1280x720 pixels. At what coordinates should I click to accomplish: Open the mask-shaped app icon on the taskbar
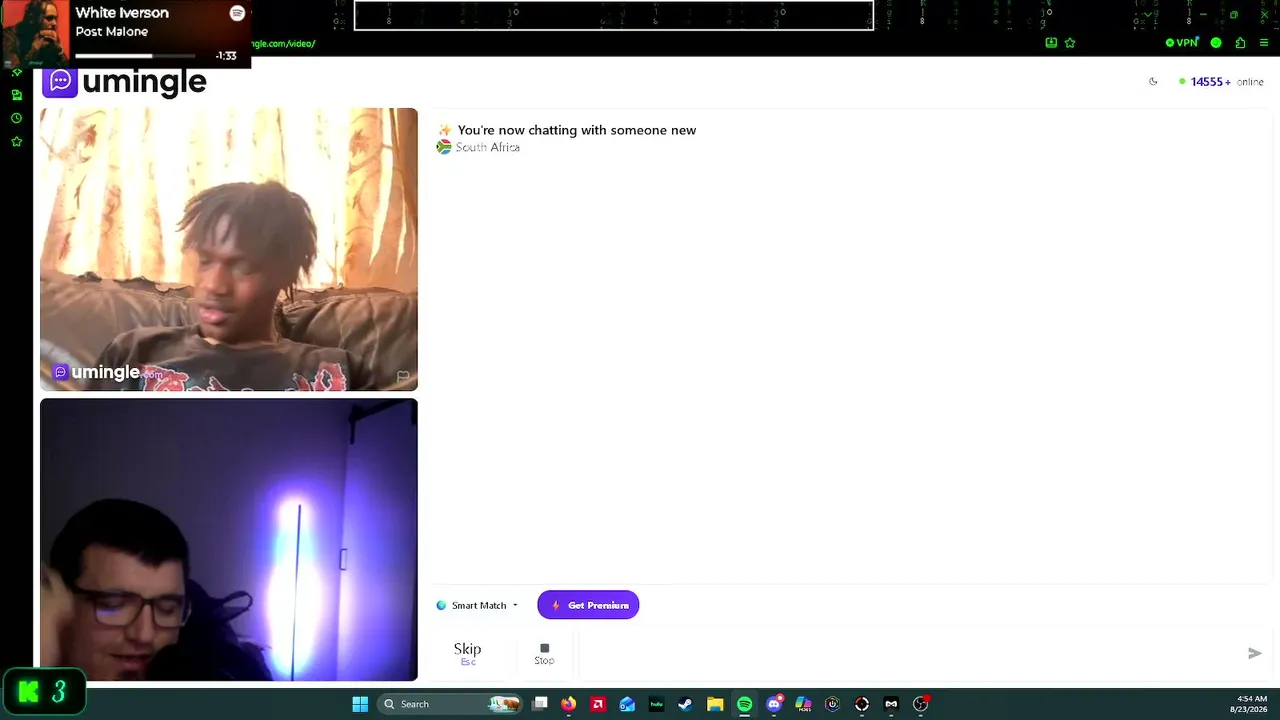click(x=891, y=704)
